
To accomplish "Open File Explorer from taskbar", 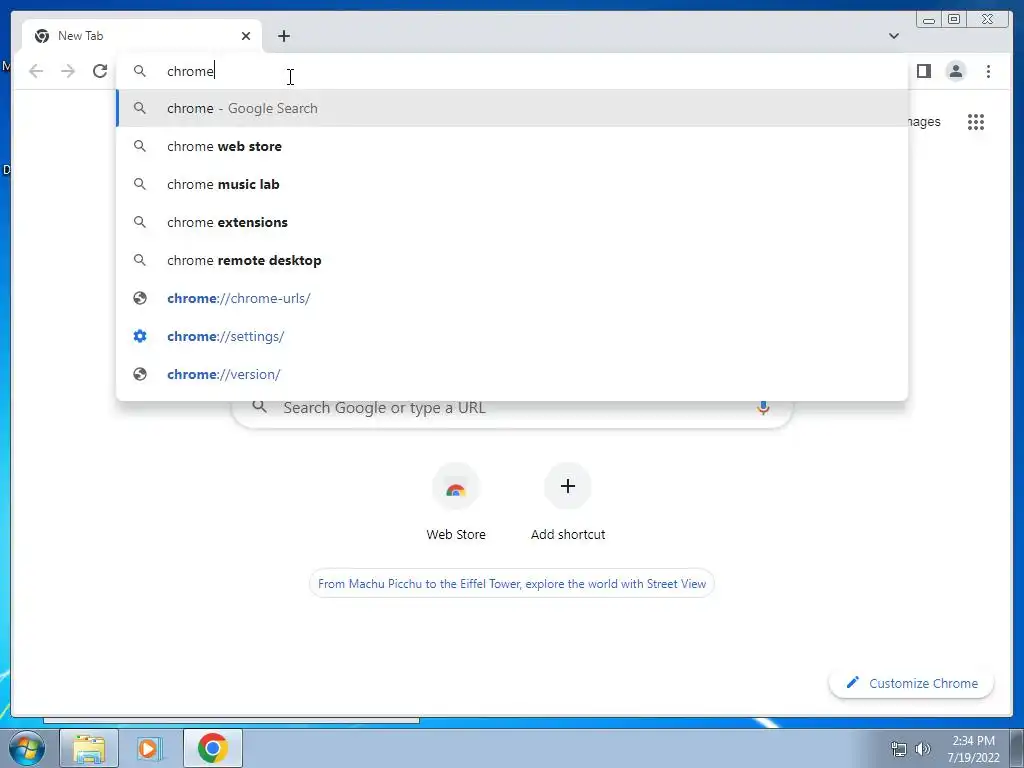I will click(89, 748).
